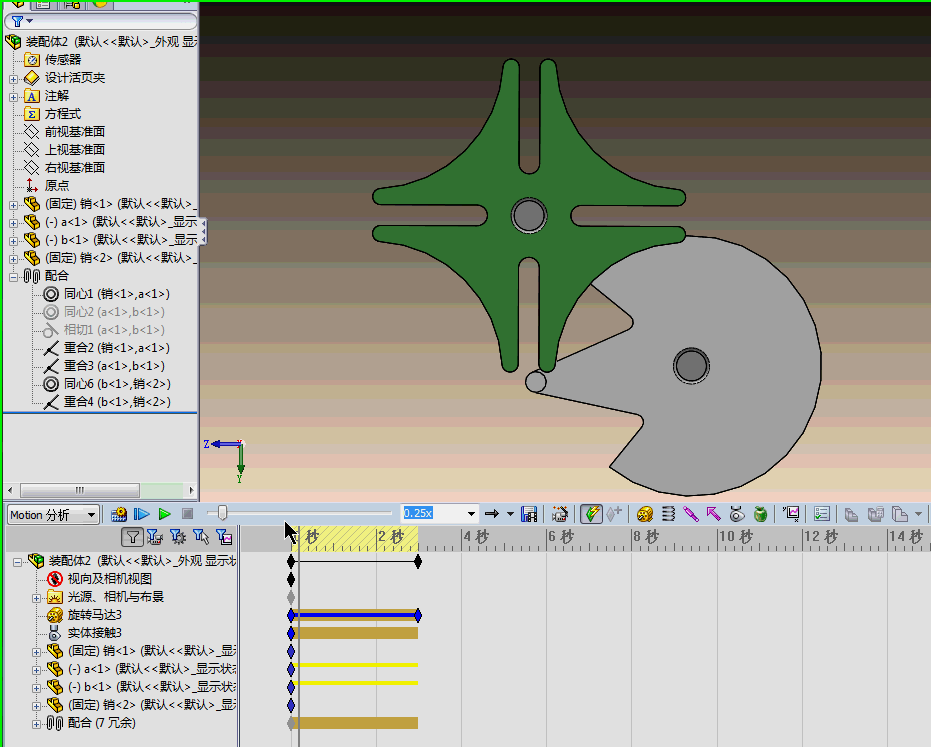The width and height of the screenshot is (931, 747).
Task: Open the Motion 分析 study type dropdown
Action: (x=91, y=515)
